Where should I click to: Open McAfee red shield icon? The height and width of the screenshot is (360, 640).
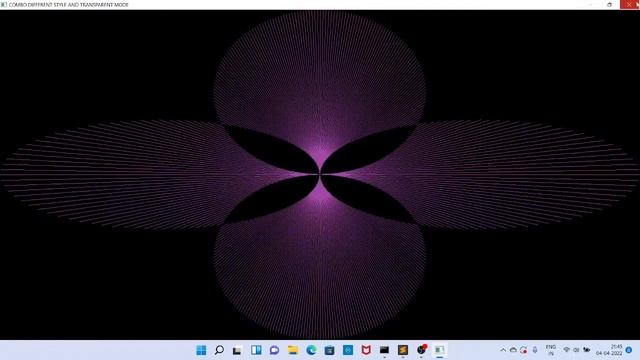tap(366, 350)
